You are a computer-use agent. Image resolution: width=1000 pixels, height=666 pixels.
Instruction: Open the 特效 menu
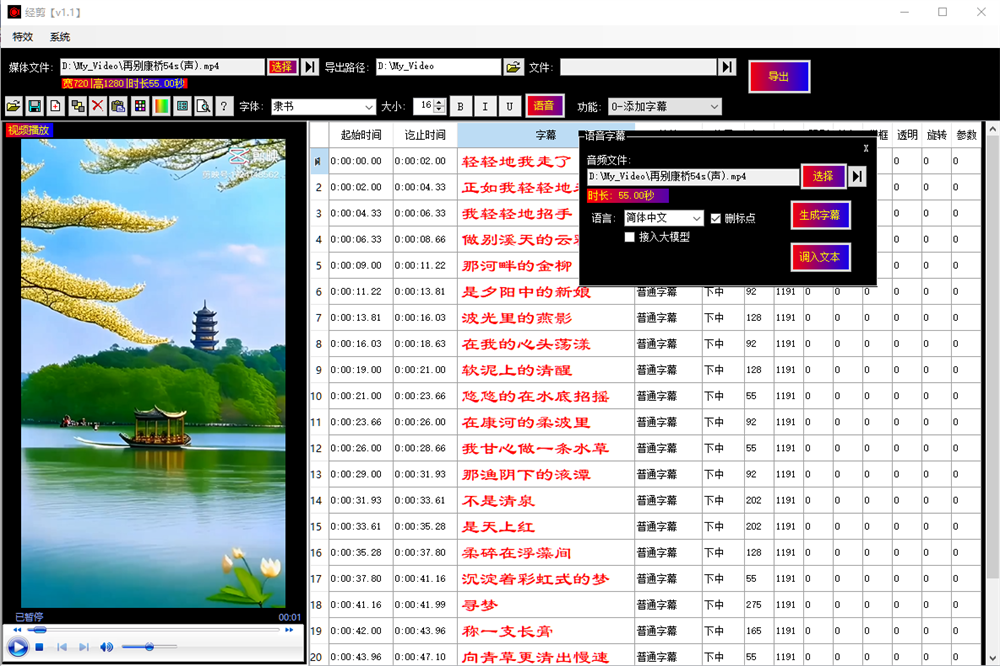click(x=22, y=37)
